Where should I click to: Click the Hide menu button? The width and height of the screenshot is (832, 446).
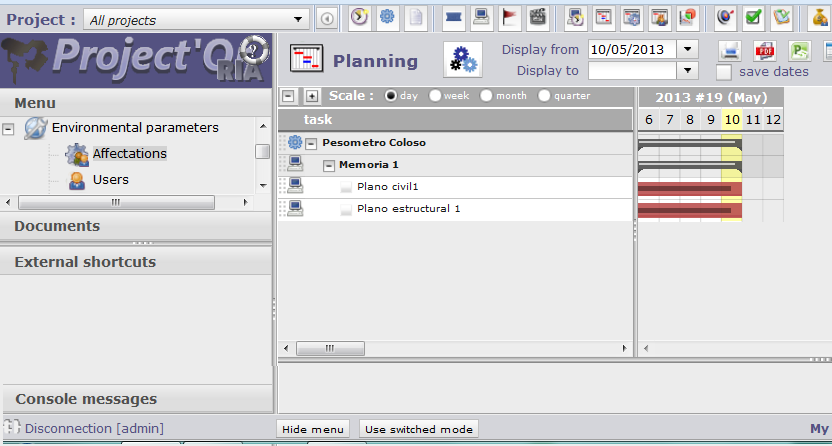(313, 429)
